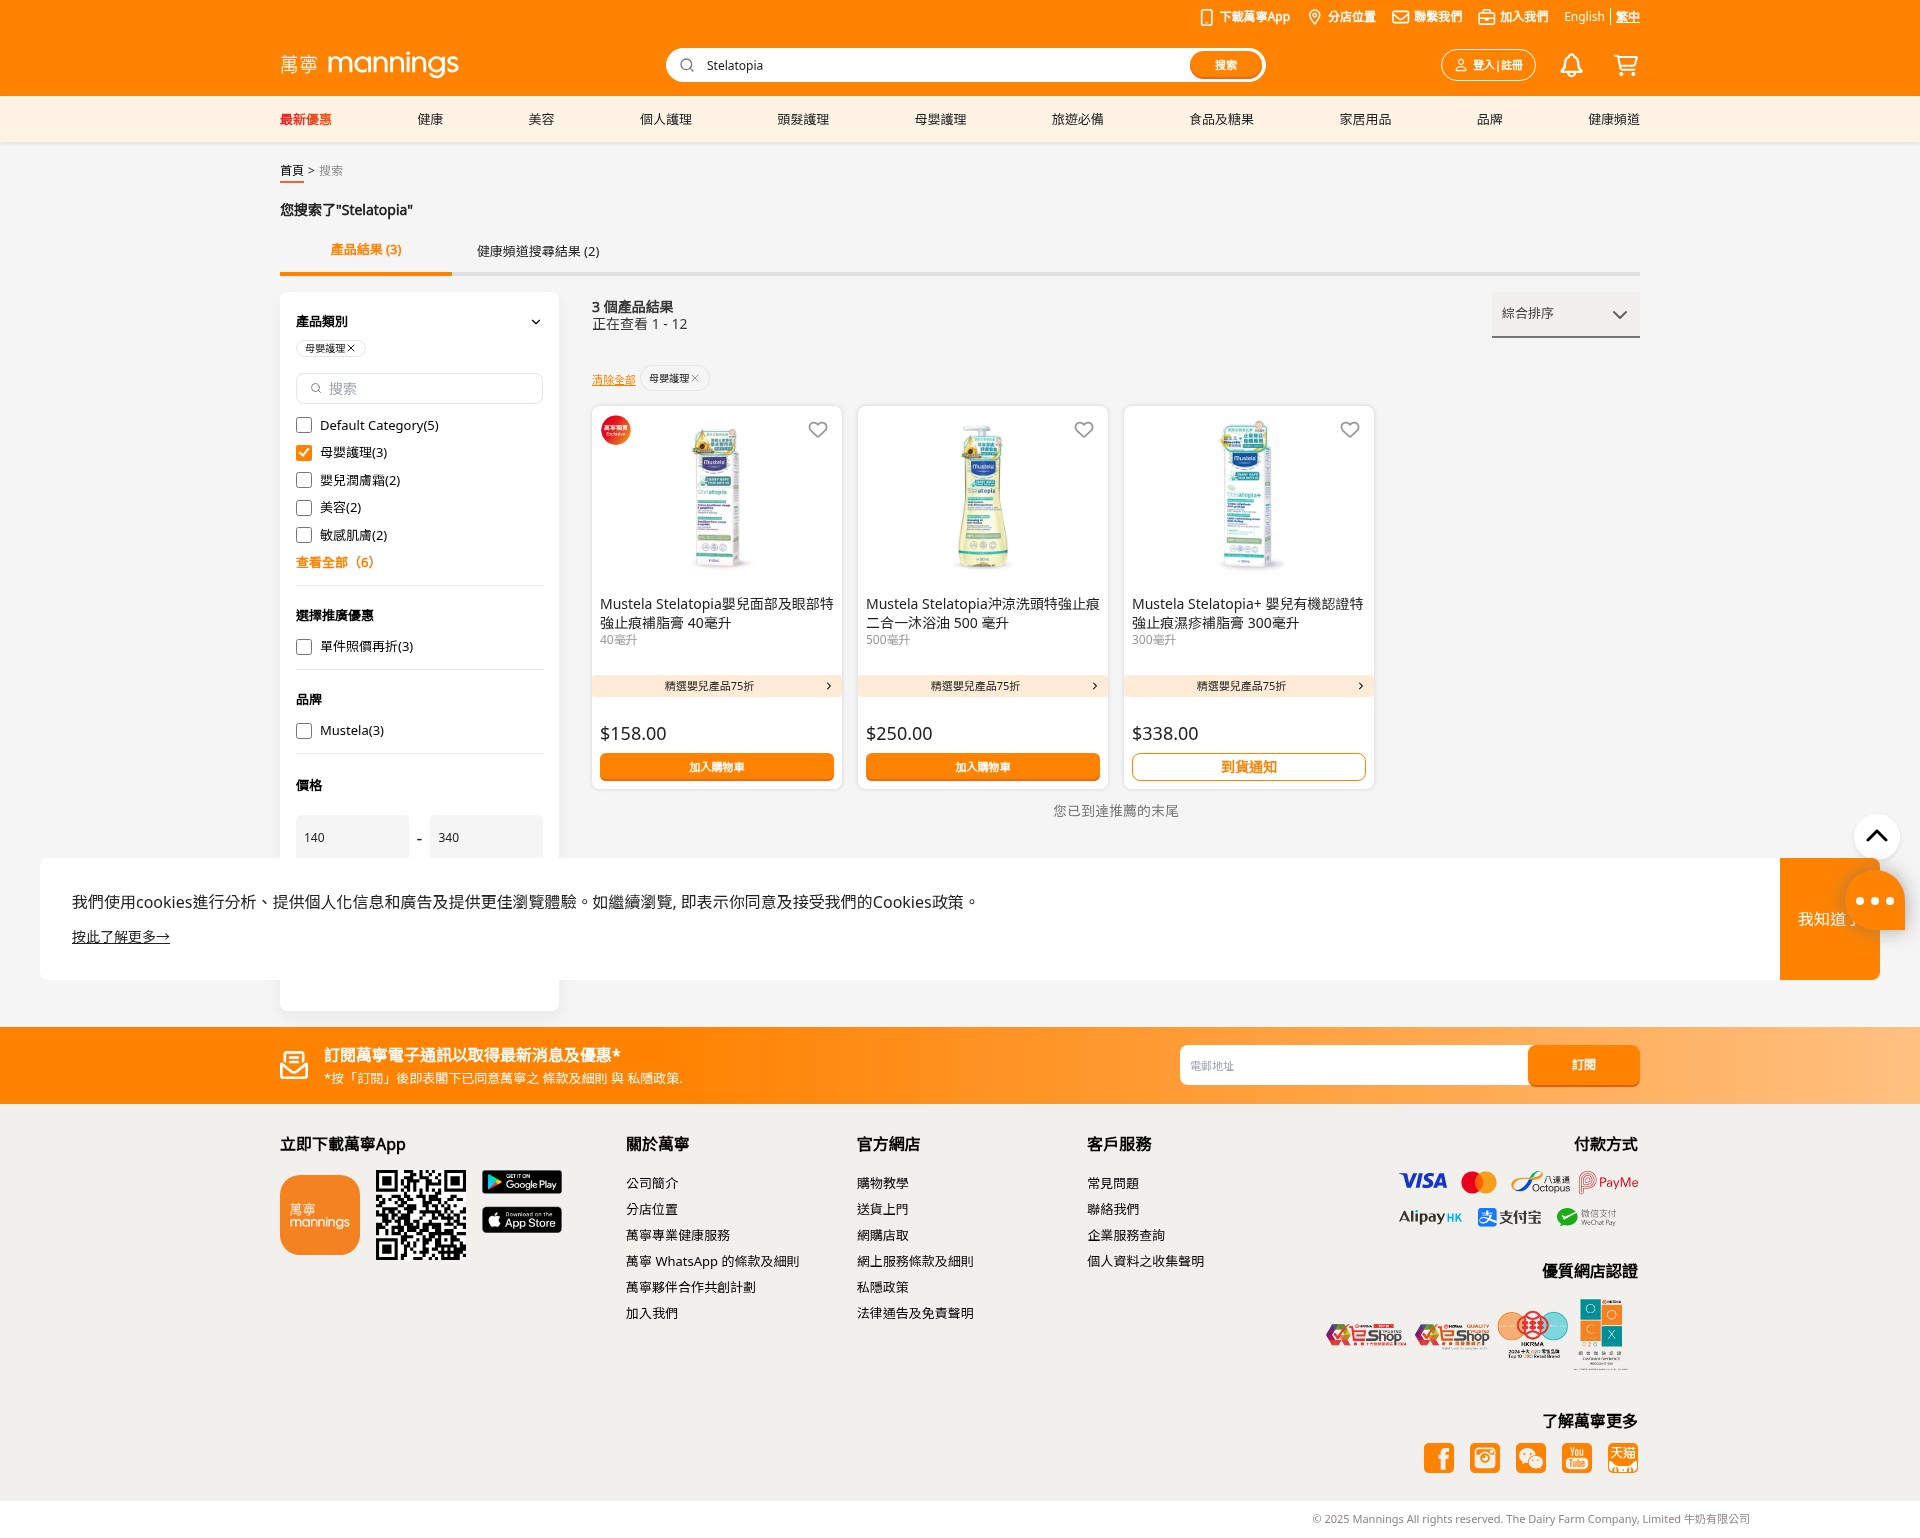Expand 查看全部 (6) categories link
Image resolution: width=1920 pixels, height=1538 pixels.
335,562
